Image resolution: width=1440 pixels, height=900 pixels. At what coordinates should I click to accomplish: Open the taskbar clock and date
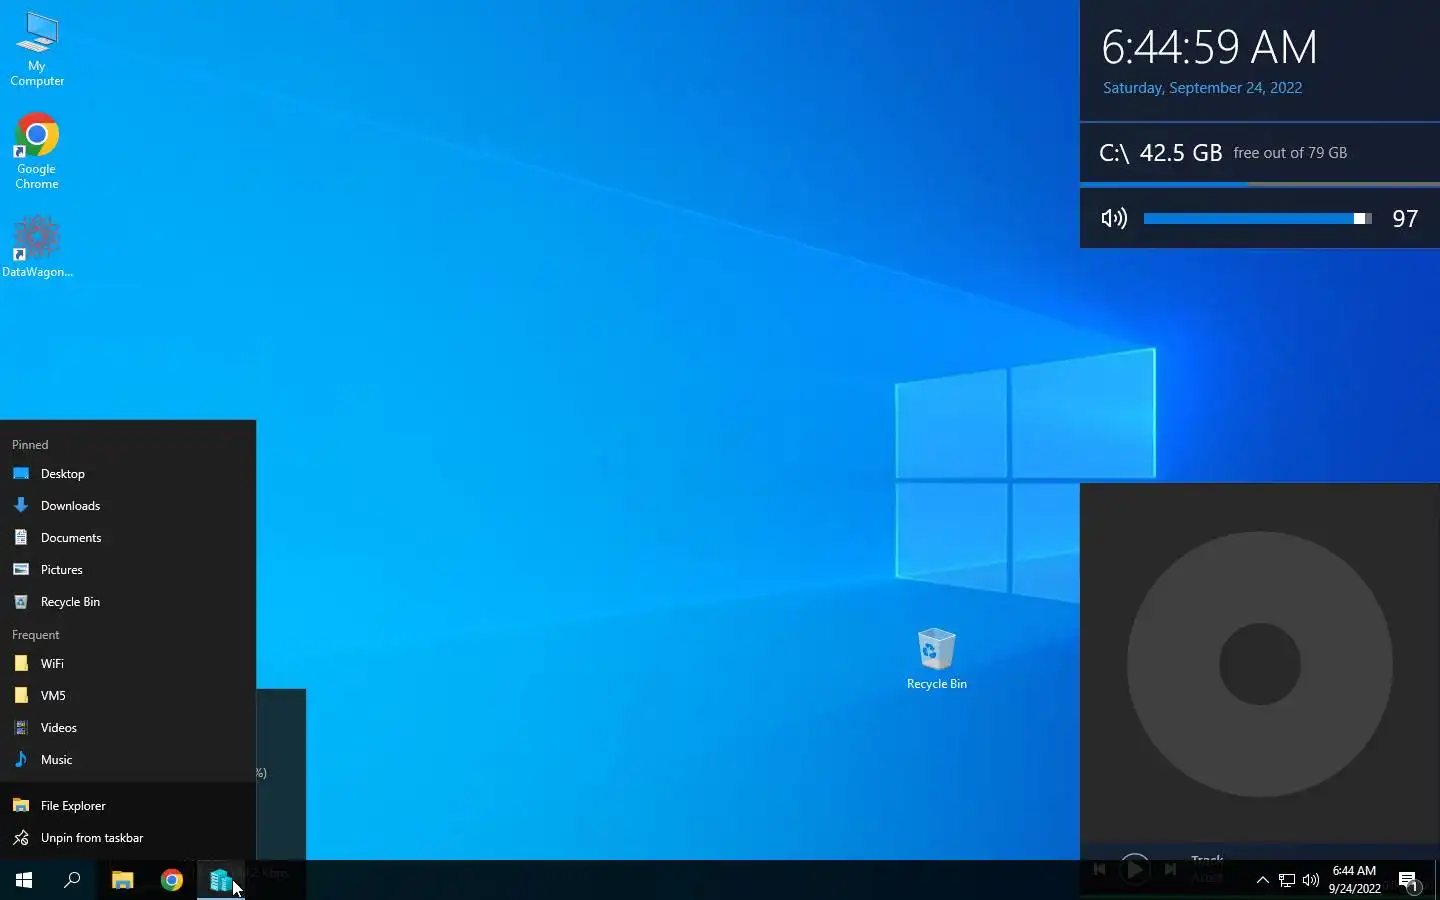(1354, 880)
